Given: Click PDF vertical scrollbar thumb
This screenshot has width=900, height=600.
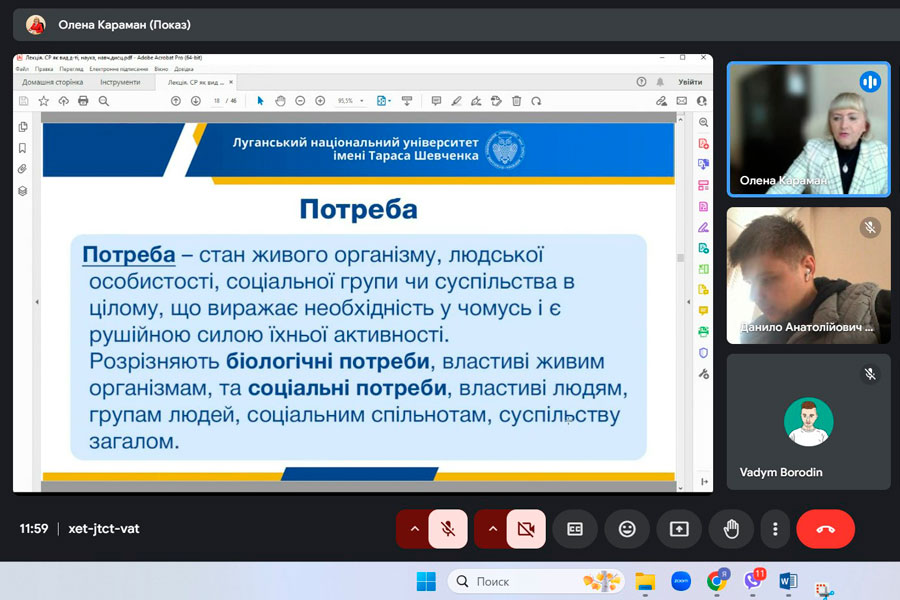Looking at the screenshot, I should 681,258.
